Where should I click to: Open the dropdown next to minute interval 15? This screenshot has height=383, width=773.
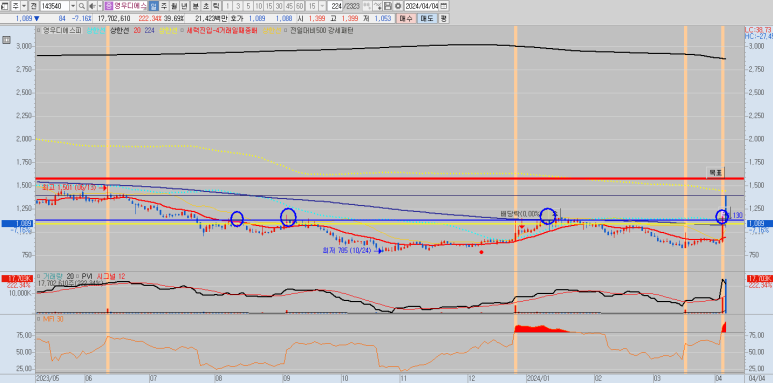[x=322, y=6]
